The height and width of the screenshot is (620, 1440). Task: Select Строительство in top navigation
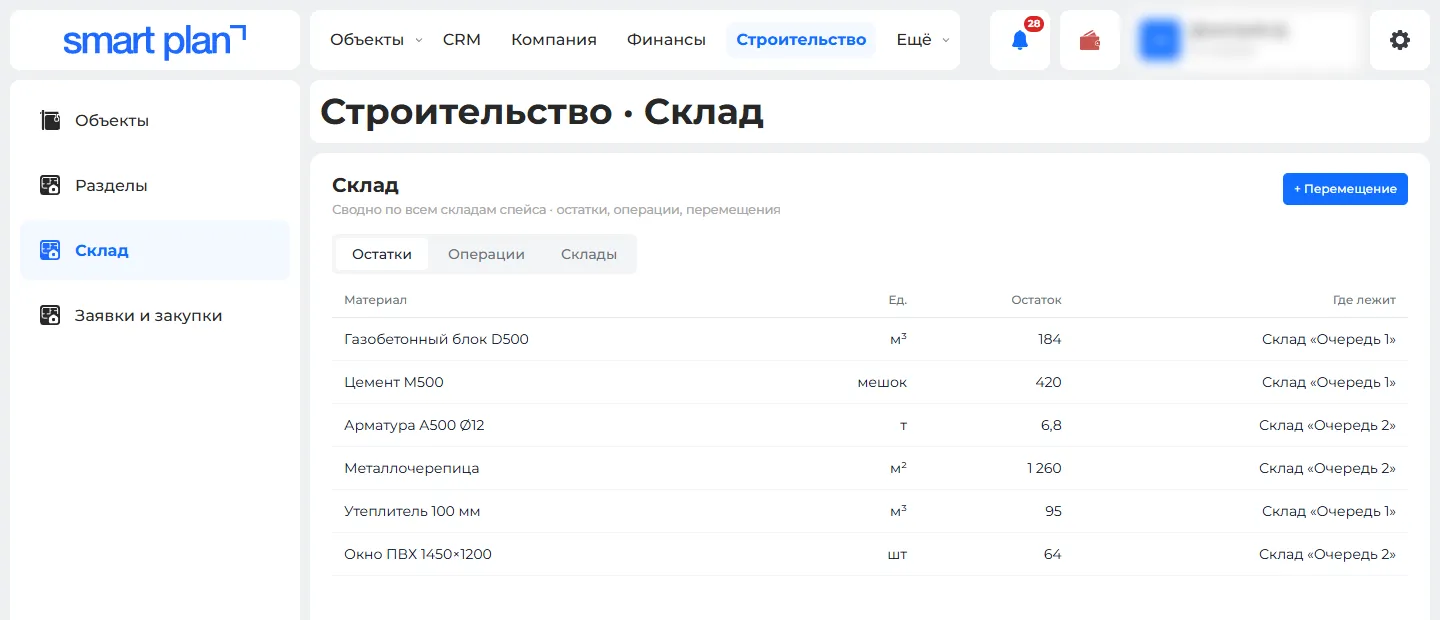pyautogui.click(x=801, y=40)
